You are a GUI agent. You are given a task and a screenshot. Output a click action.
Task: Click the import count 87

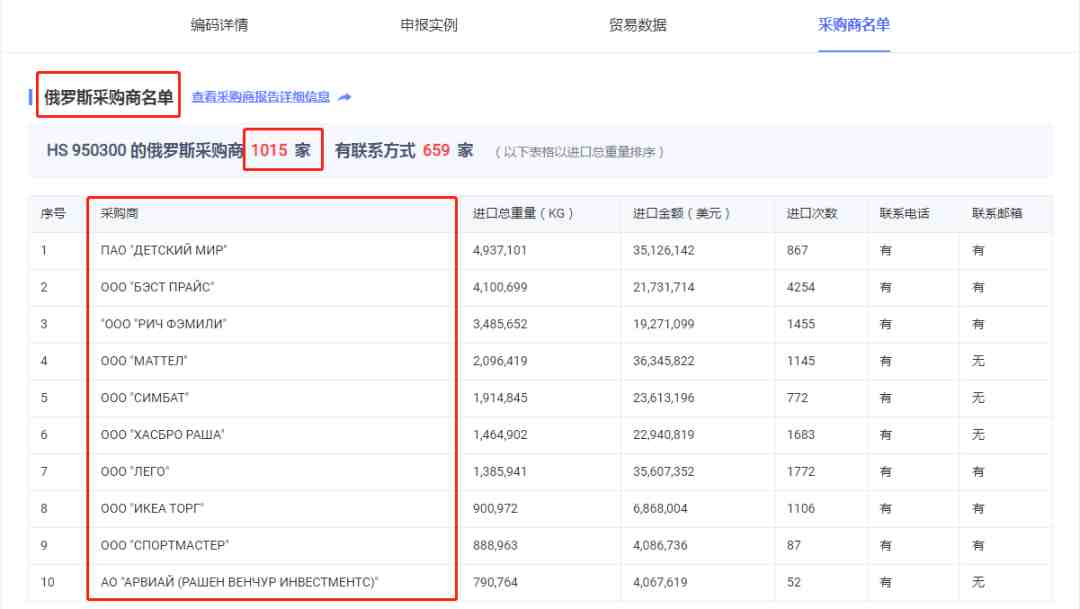794,545
